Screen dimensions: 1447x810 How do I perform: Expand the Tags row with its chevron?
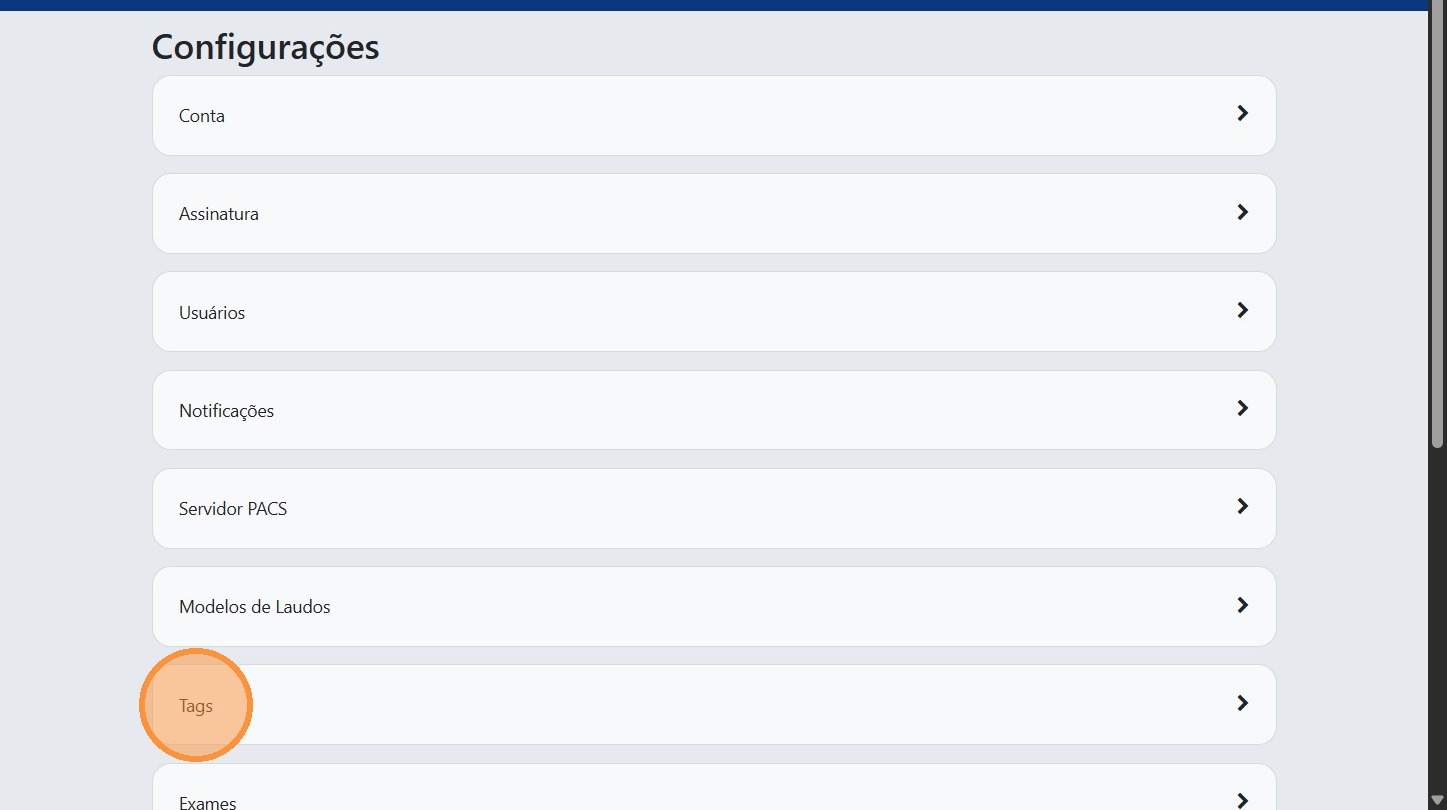tap(1242, 703)
